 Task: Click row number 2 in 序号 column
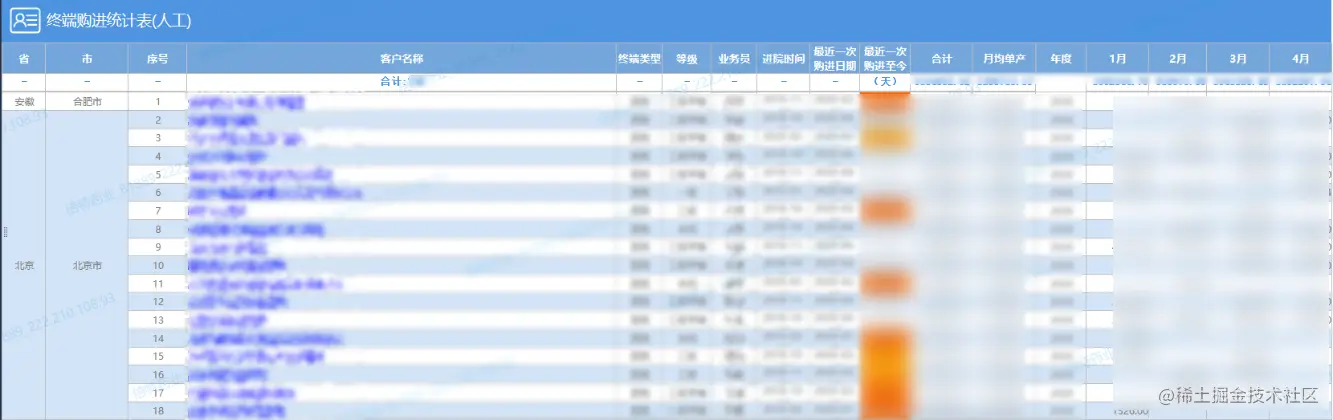(x=158, y=120)
